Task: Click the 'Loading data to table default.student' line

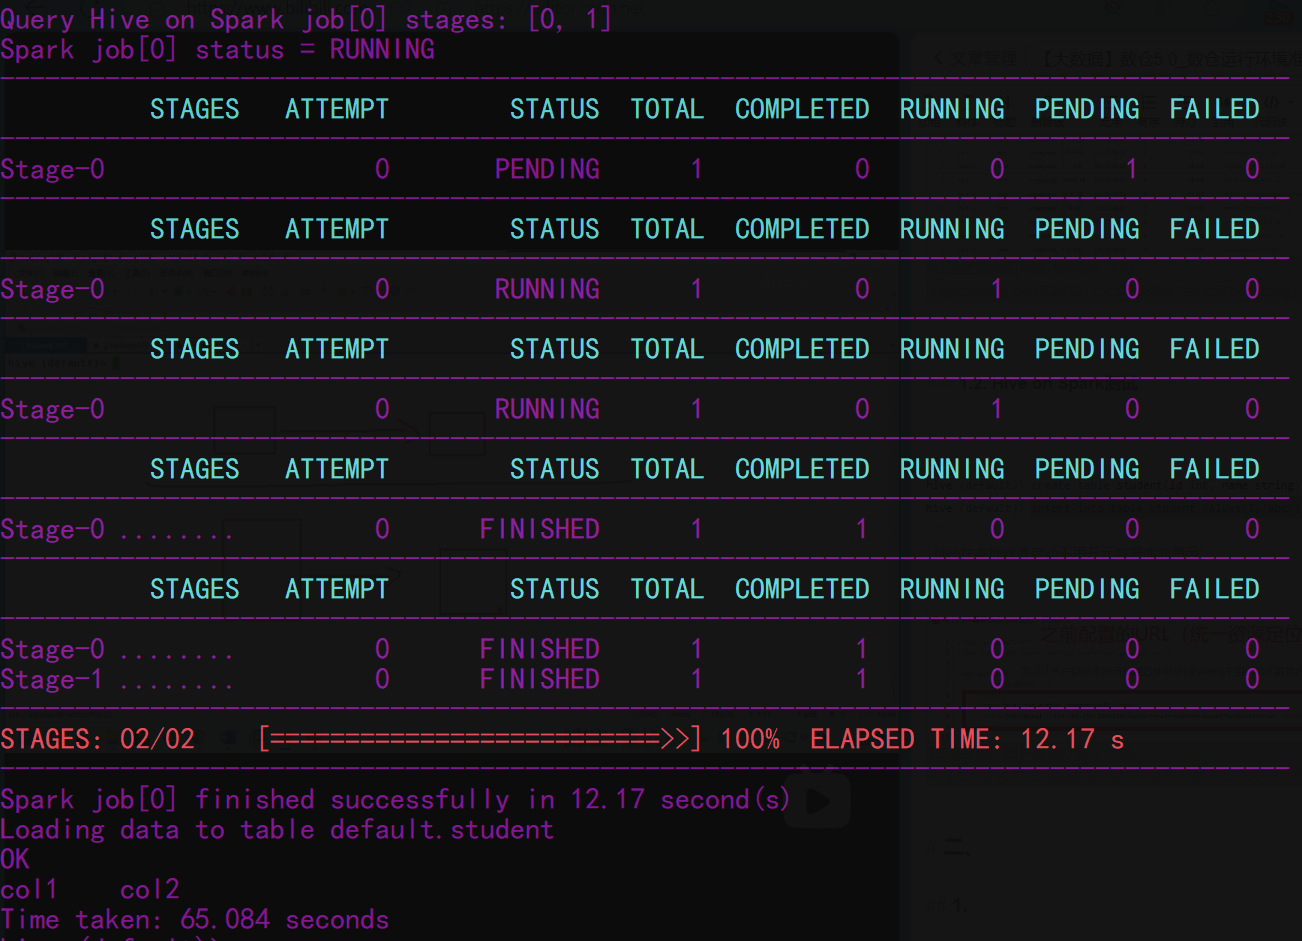Action: 277,829
